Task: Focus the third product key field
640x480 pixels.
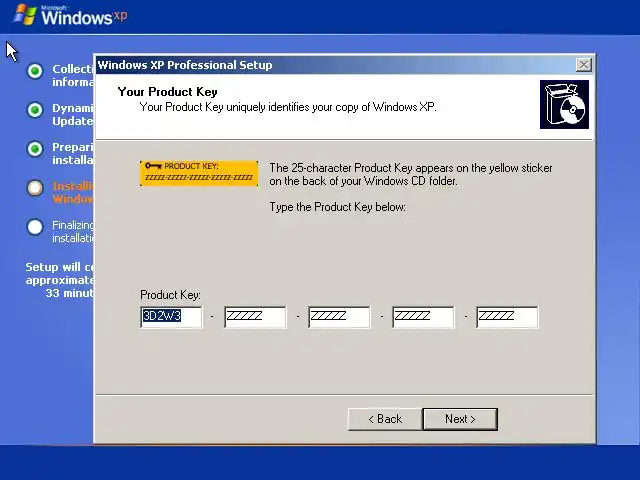Action: (339, 317)
